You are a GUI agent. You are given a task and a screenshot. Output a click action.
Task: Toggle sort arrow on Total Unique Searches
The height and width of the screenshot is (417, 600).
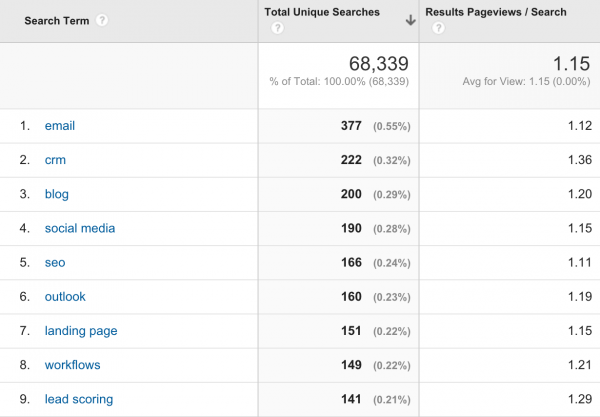(411, 20)
